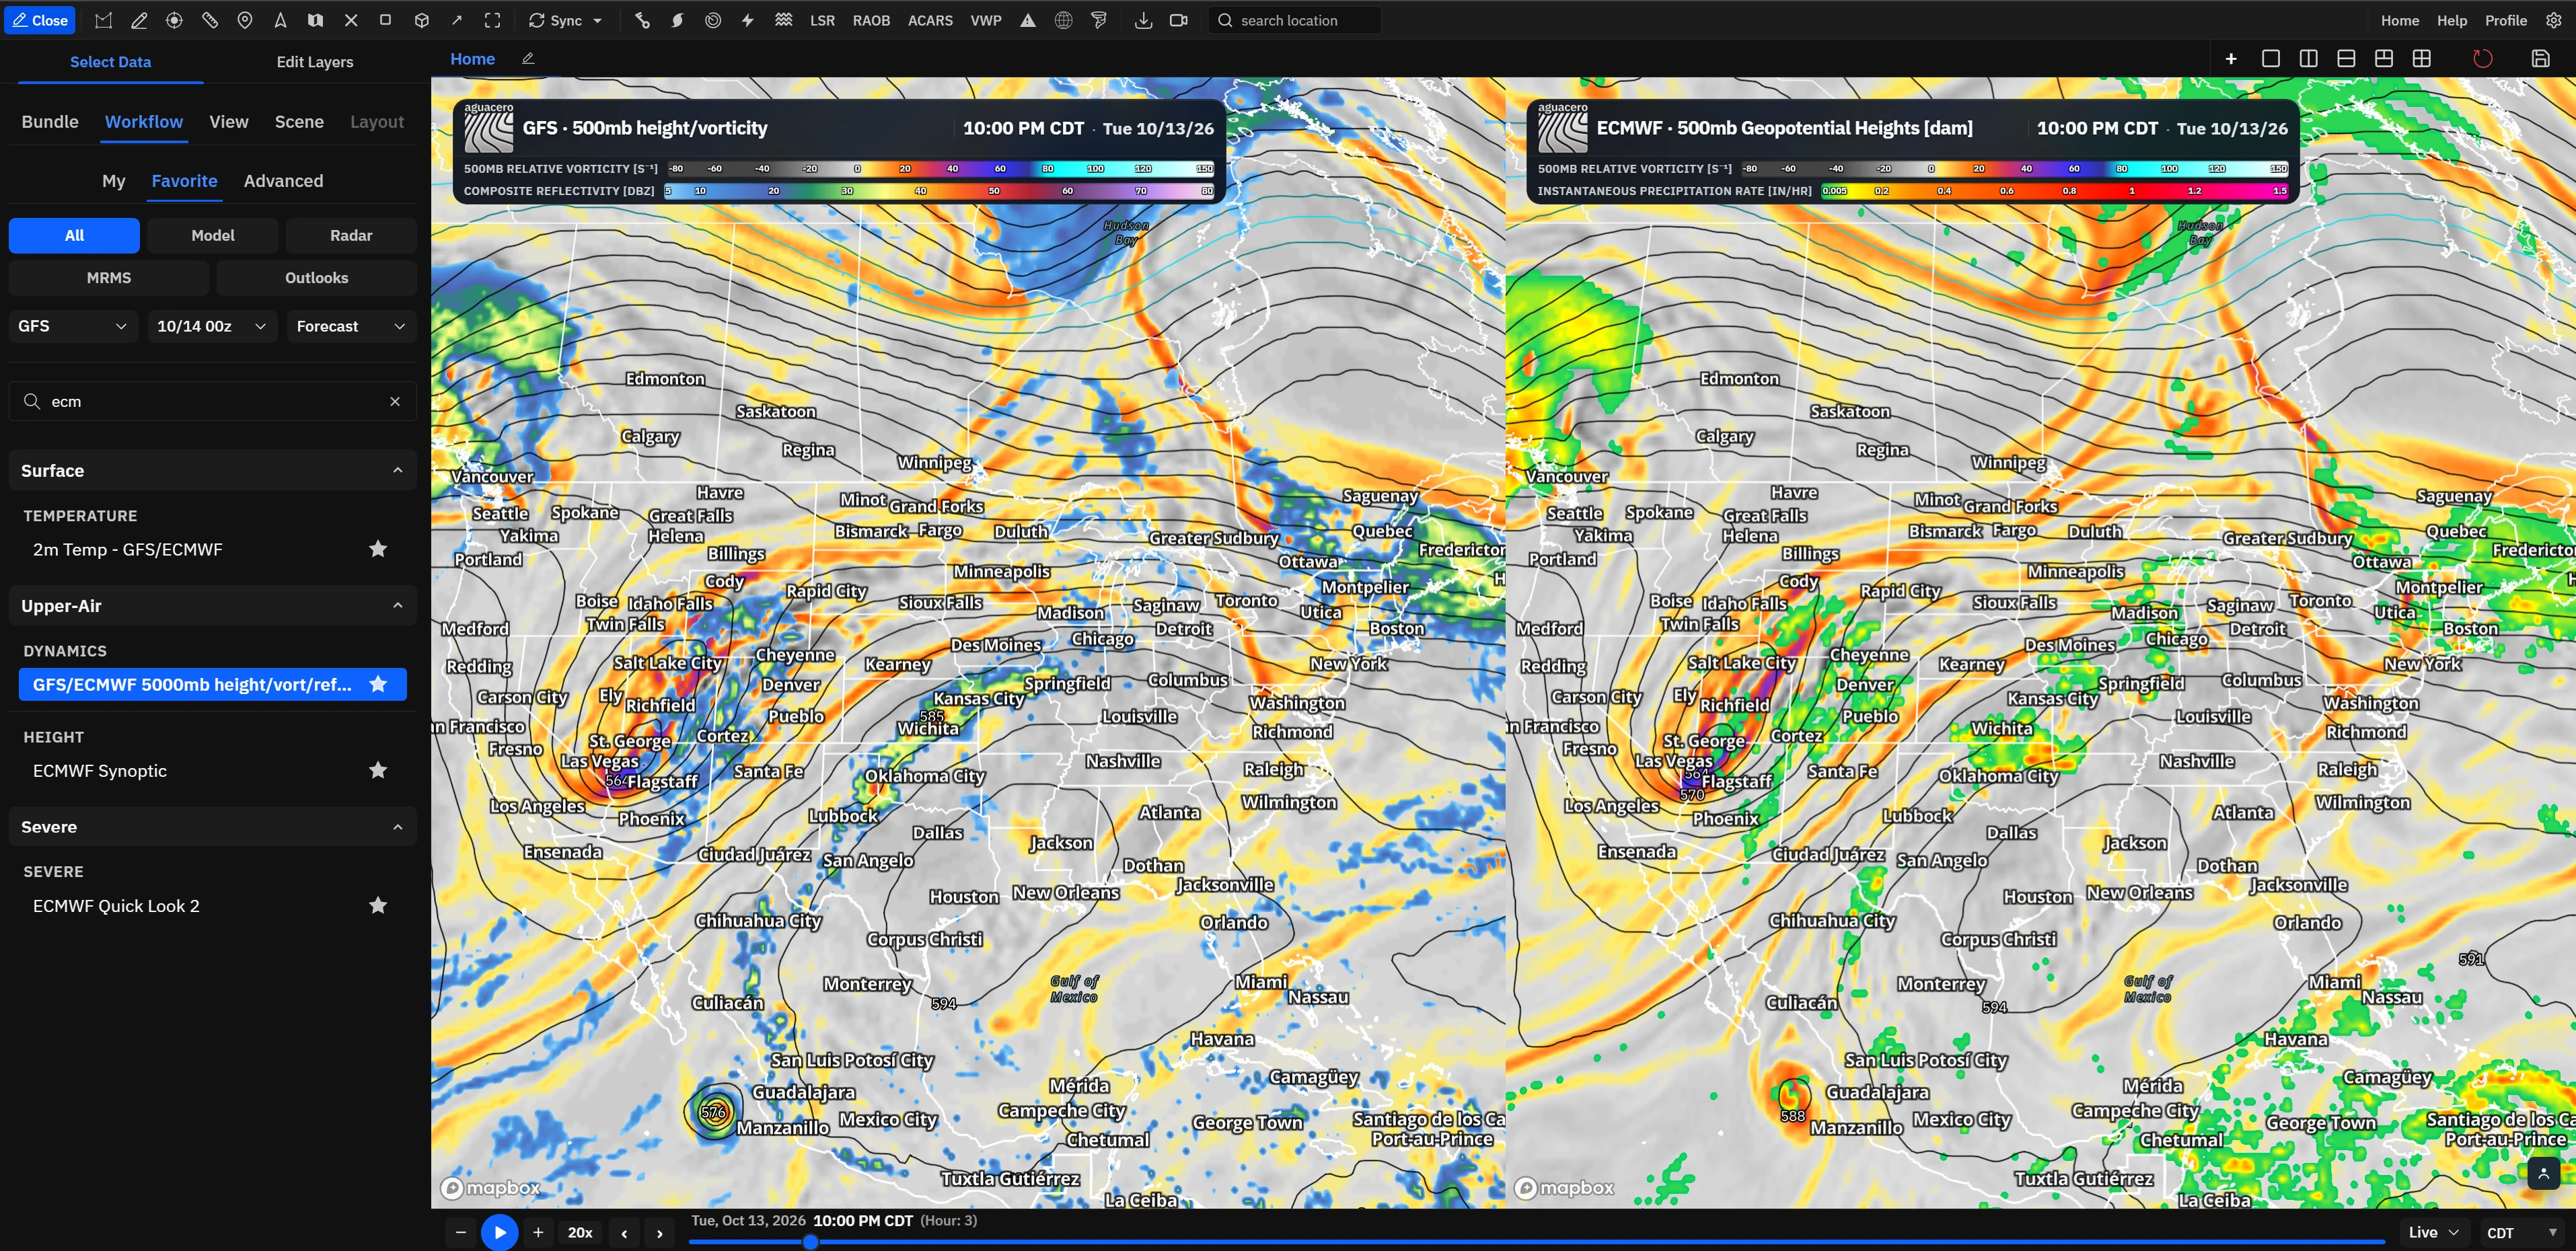Toggle star on ECMWF Quick Look 2

click(378, 905)
